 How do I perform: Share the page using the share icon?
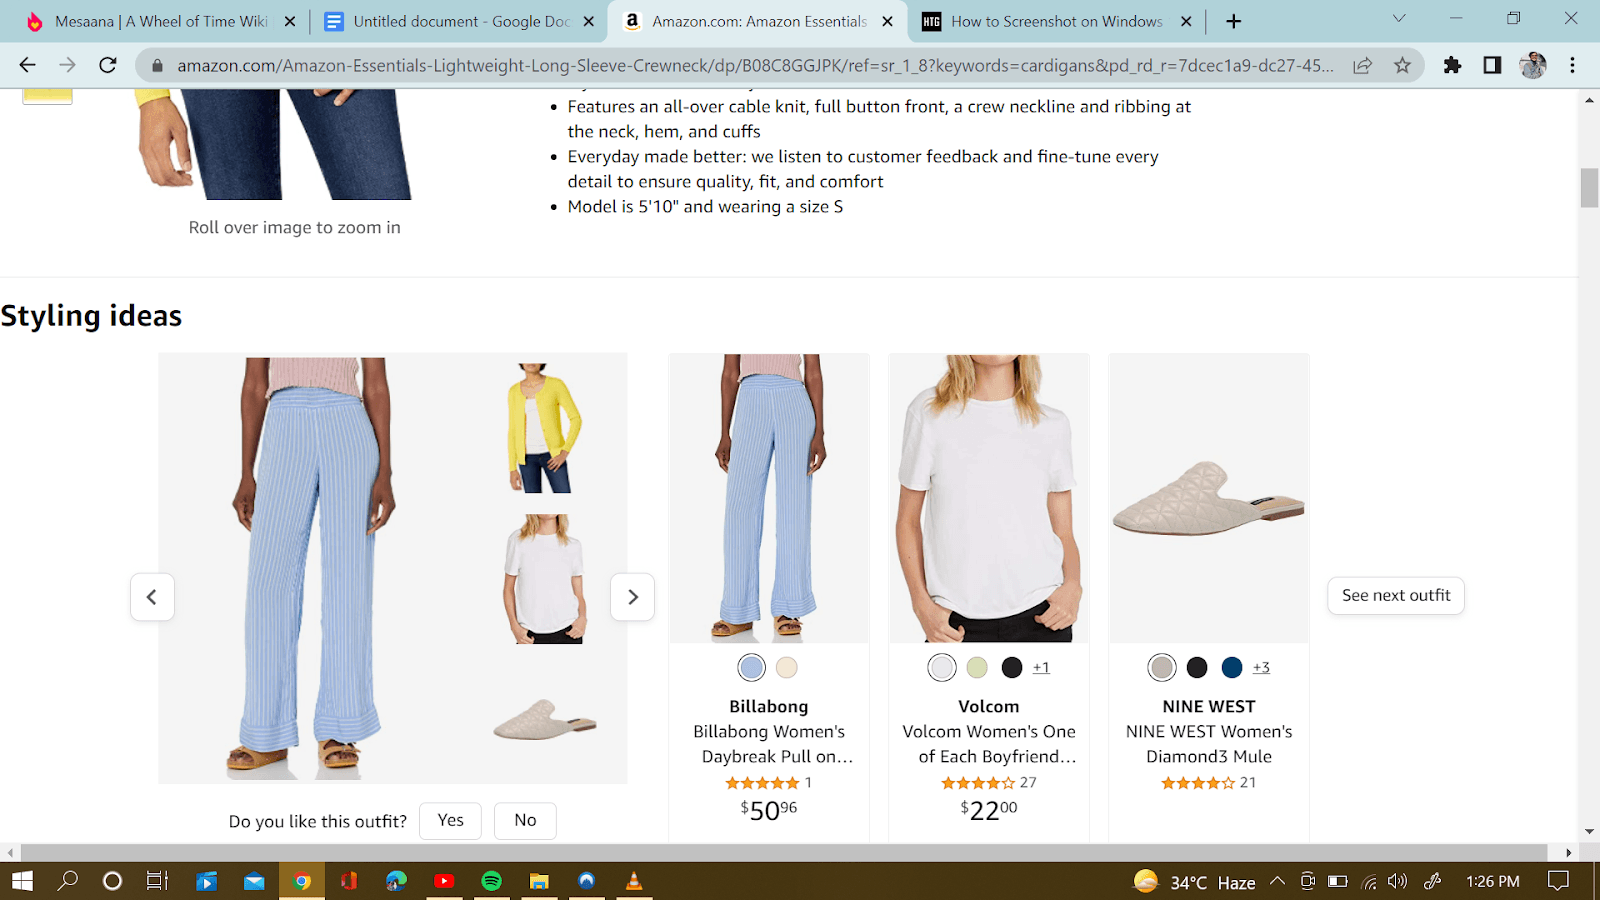[1362, 65]
